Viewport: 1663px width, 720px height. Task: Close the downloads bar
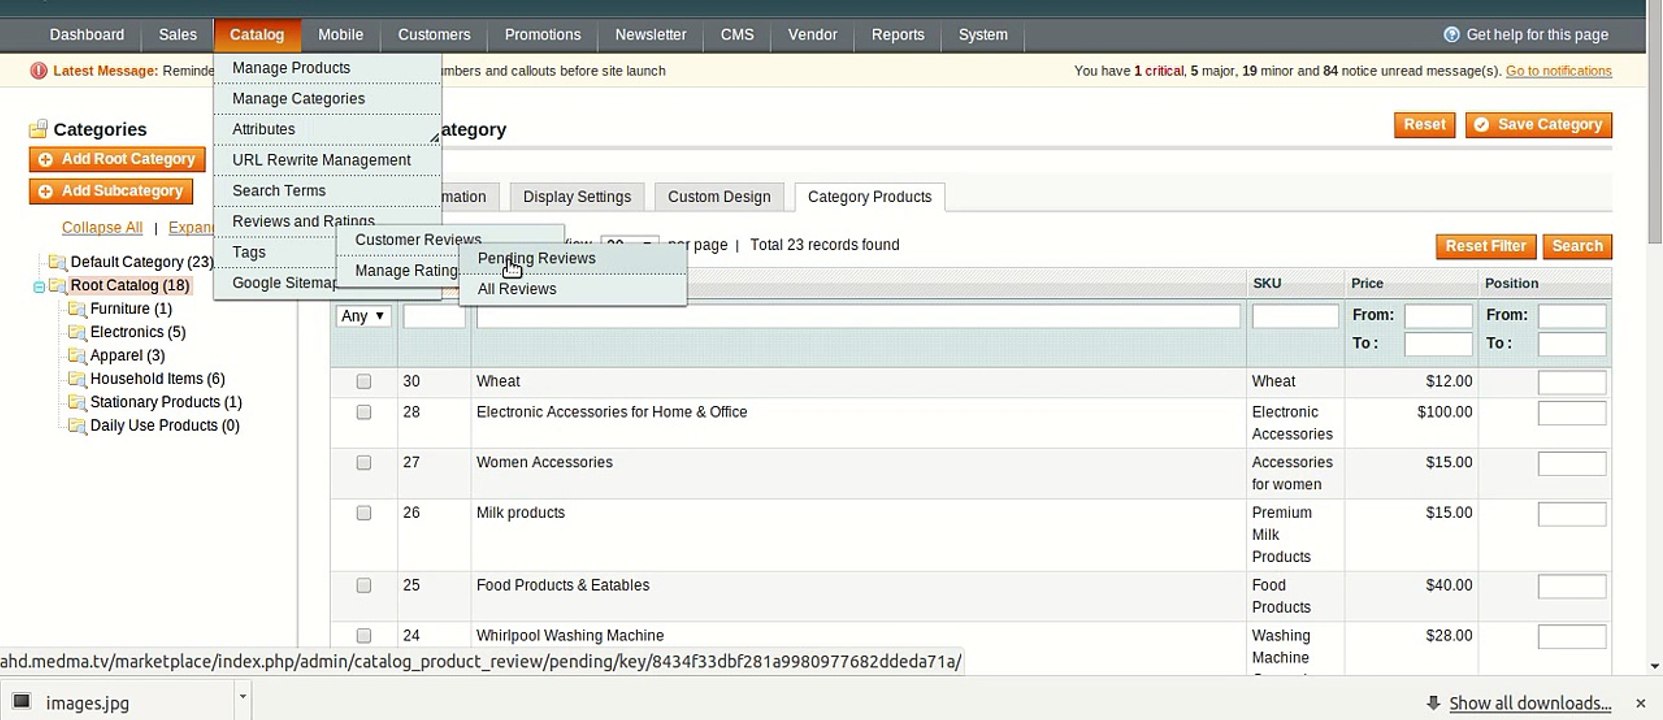[1640, 704]
